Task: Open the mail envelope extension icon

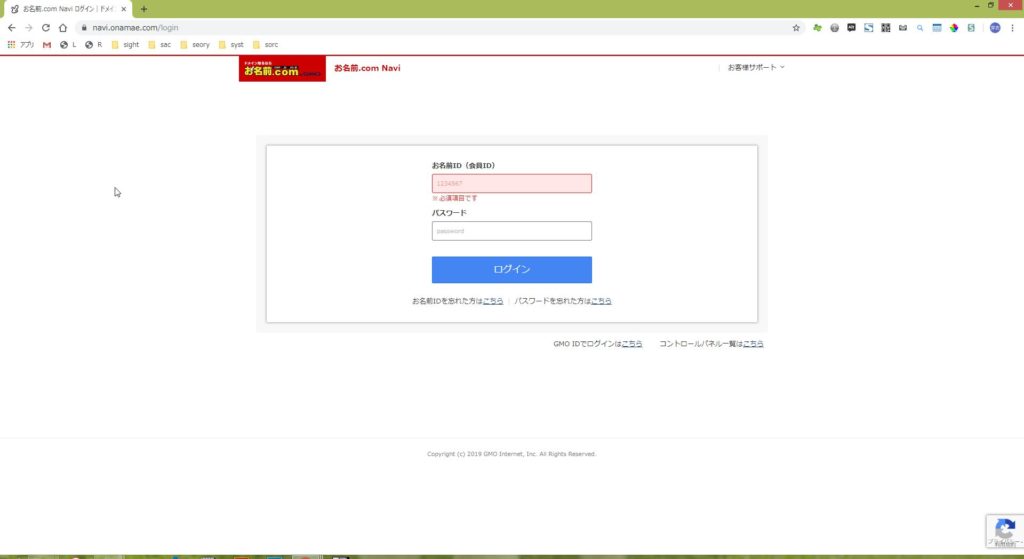Action: click(903, 27)
